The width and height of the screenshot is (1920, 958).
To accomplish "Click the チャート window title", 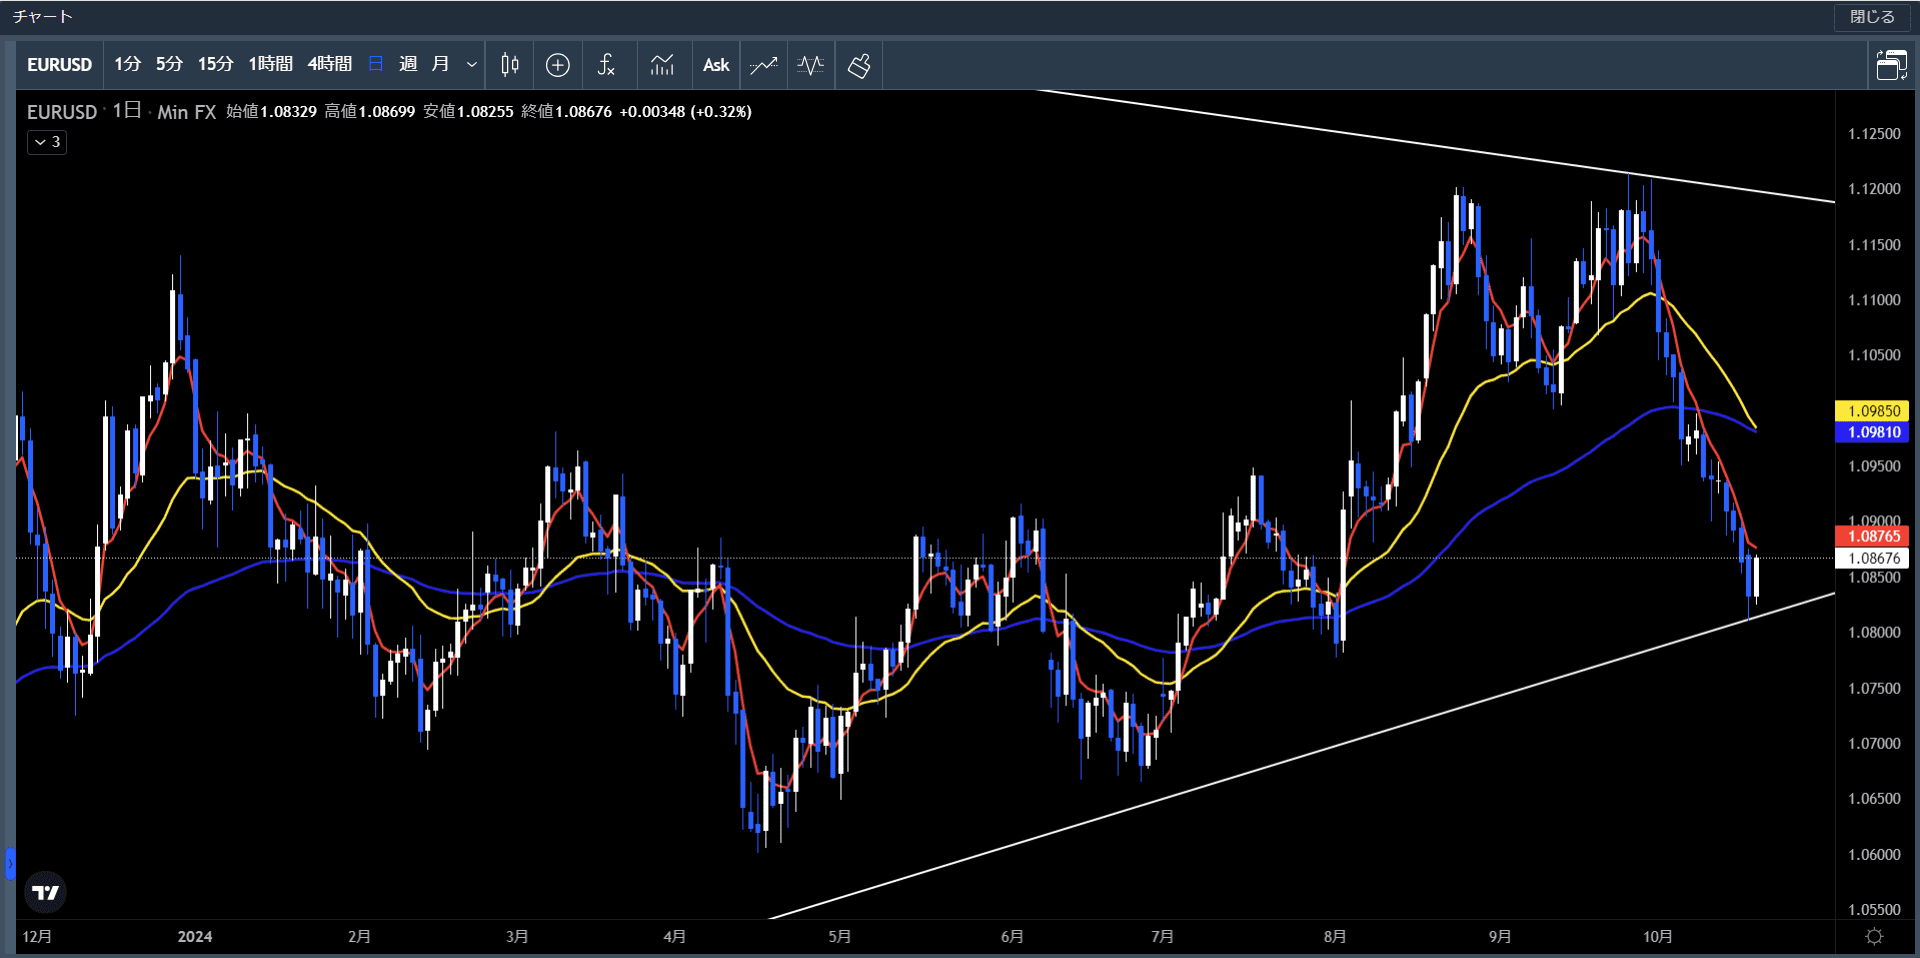I will pyautogui.click(x=42, y=17).
